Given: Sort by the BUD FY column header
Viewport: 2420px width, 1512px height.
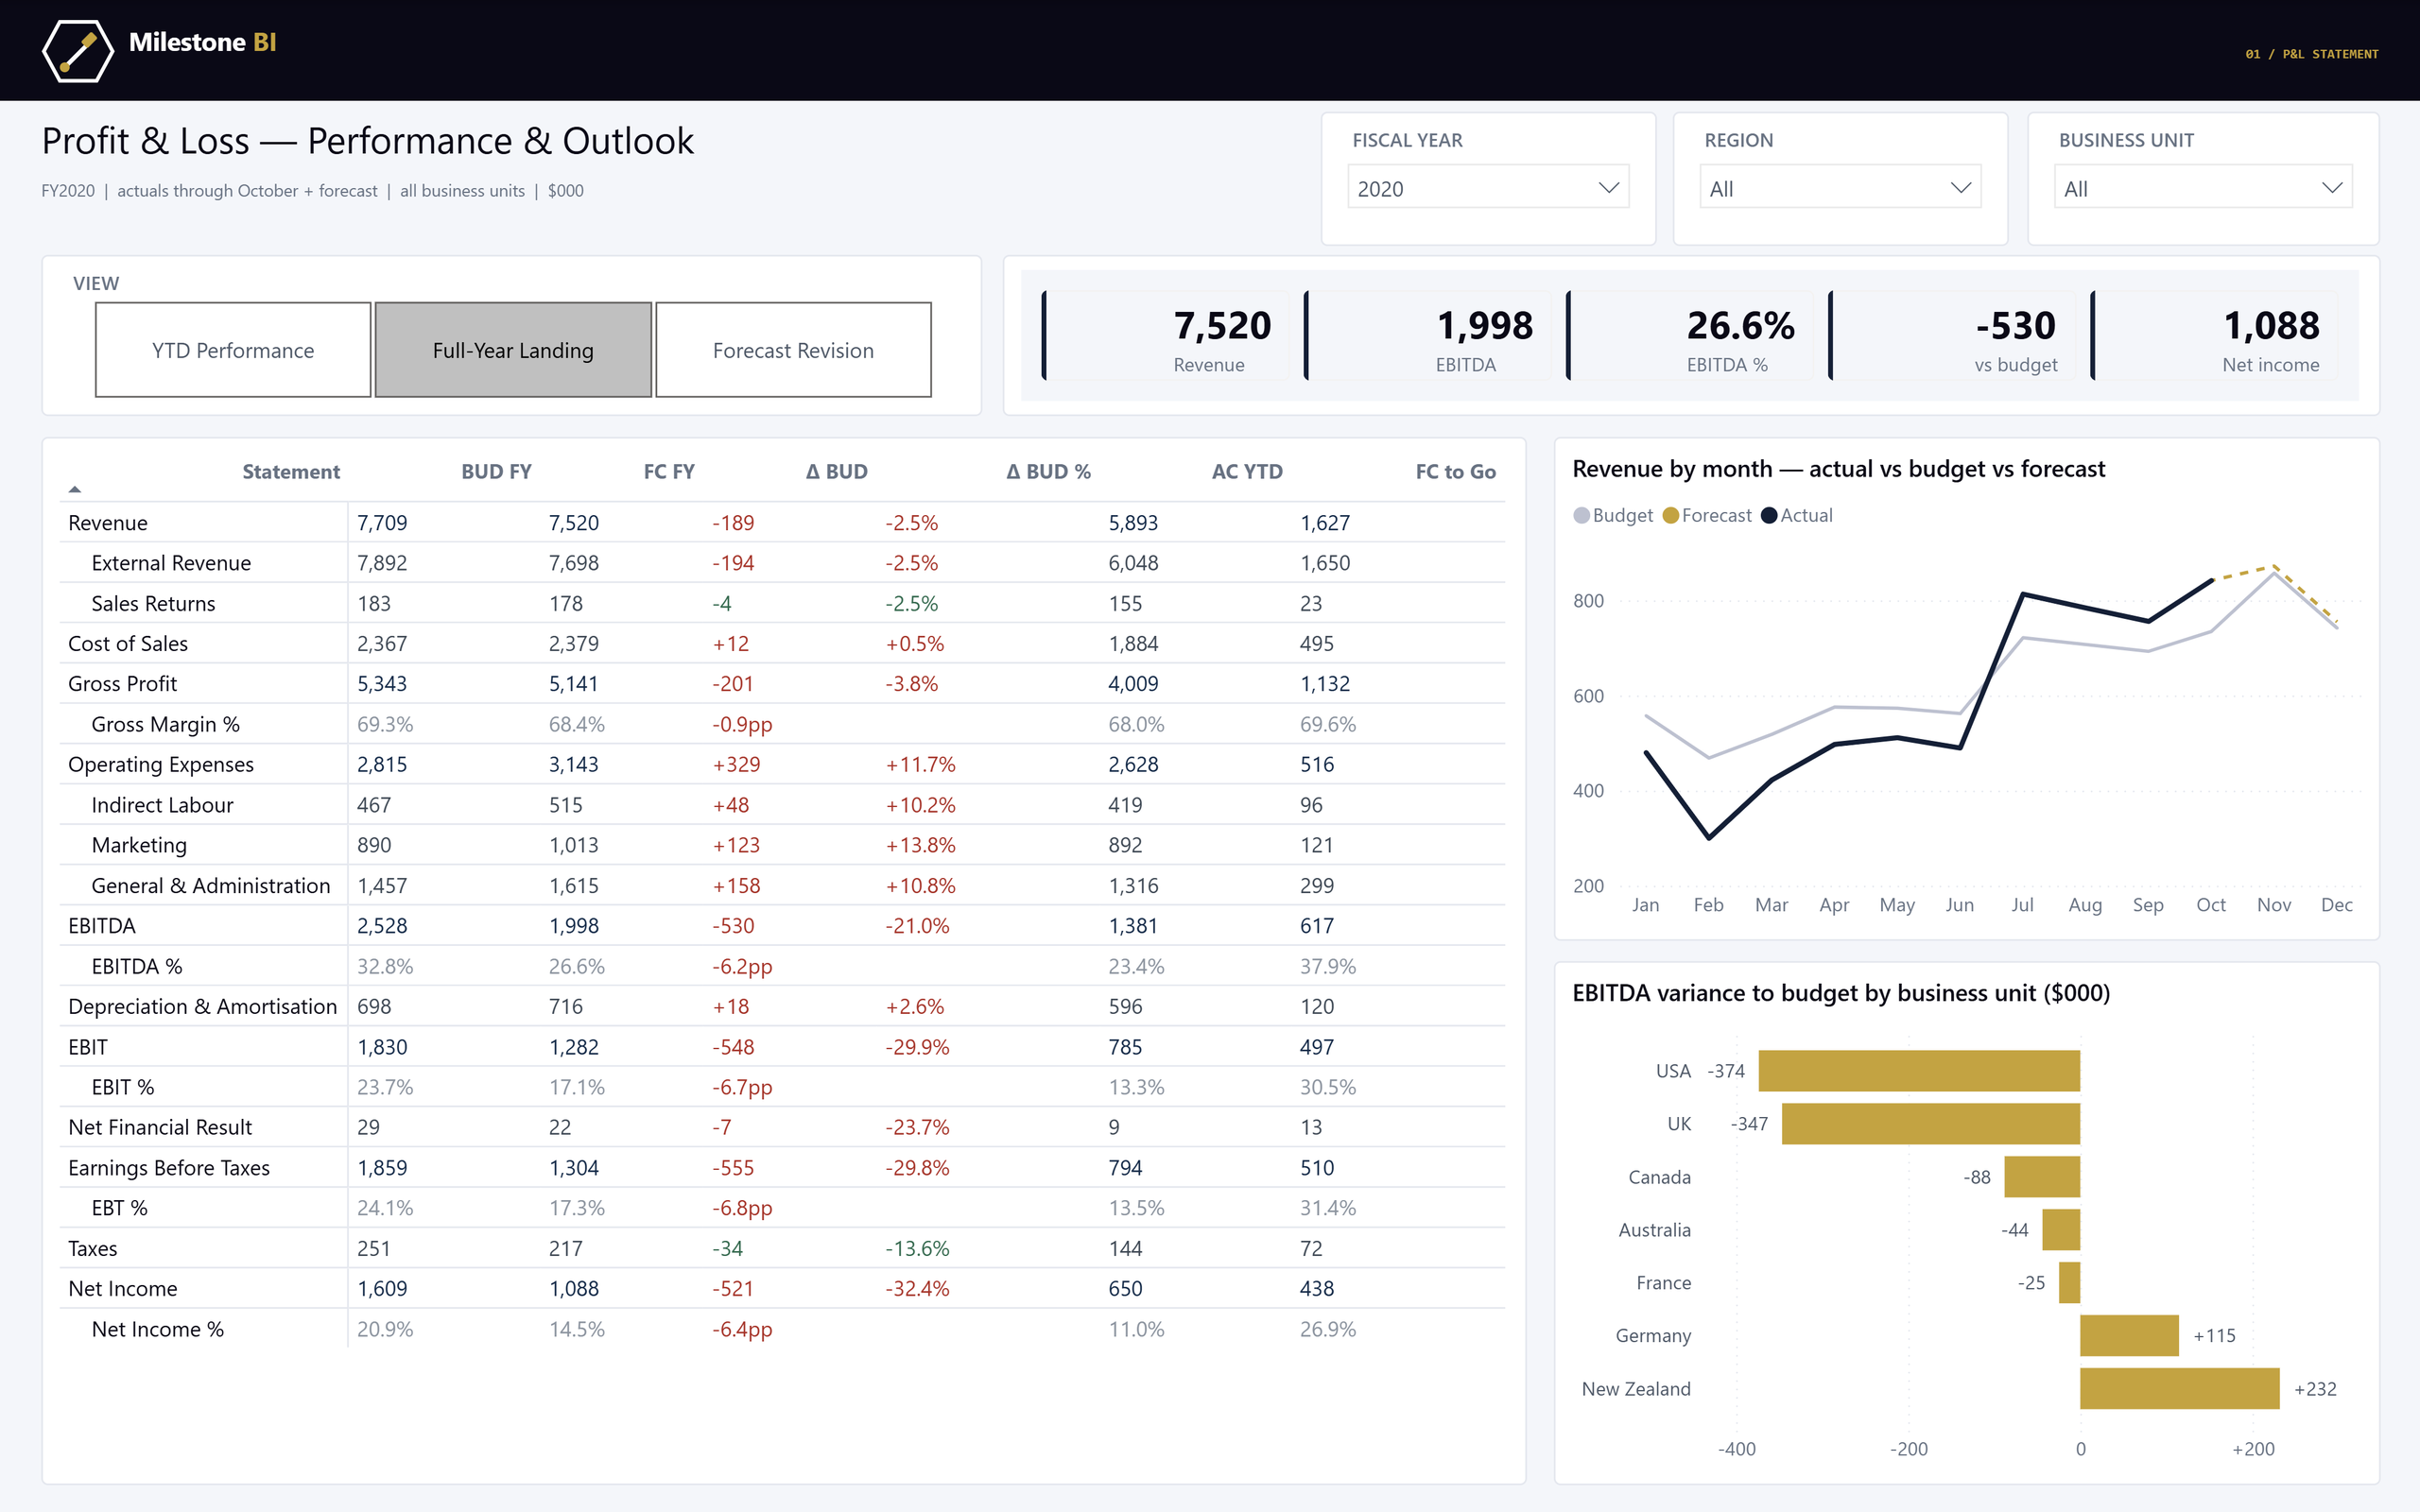Looking at the screenshot, I should pyautogui.click(x=496, y=471).
